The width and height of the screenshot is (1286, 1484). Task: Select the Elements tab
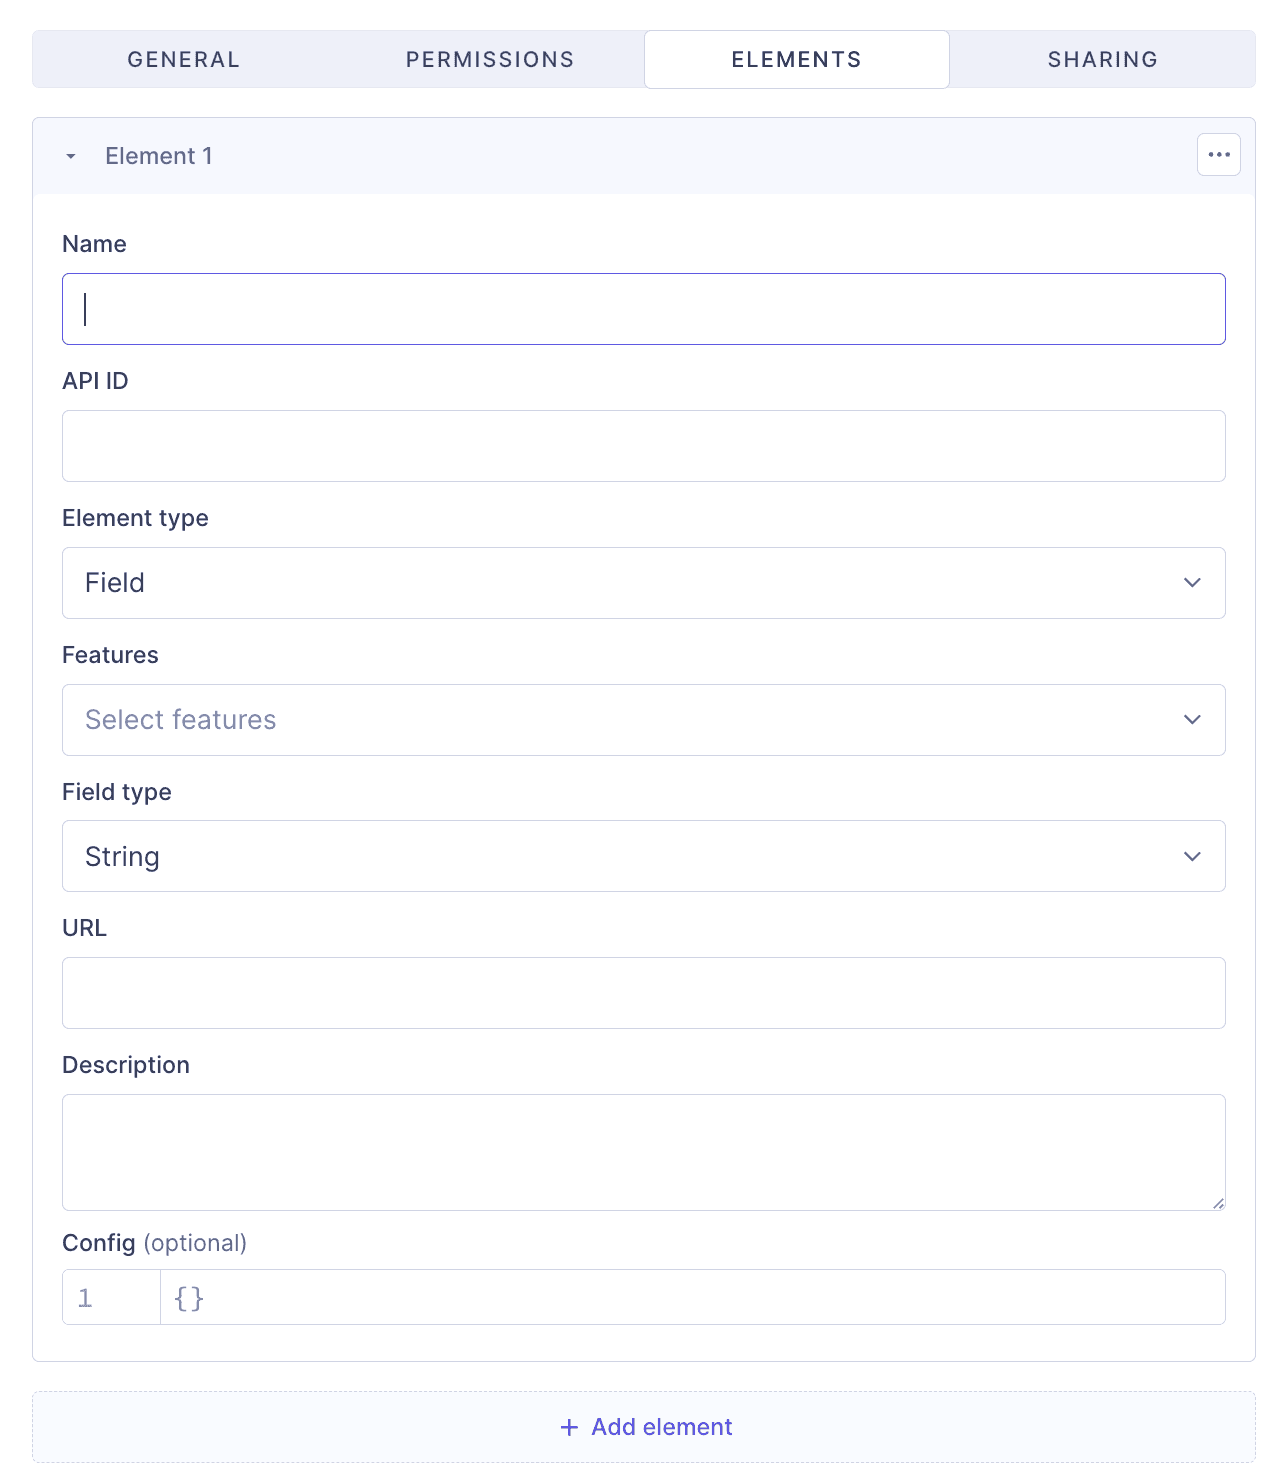pyautogui.click(x=795, y=59)
